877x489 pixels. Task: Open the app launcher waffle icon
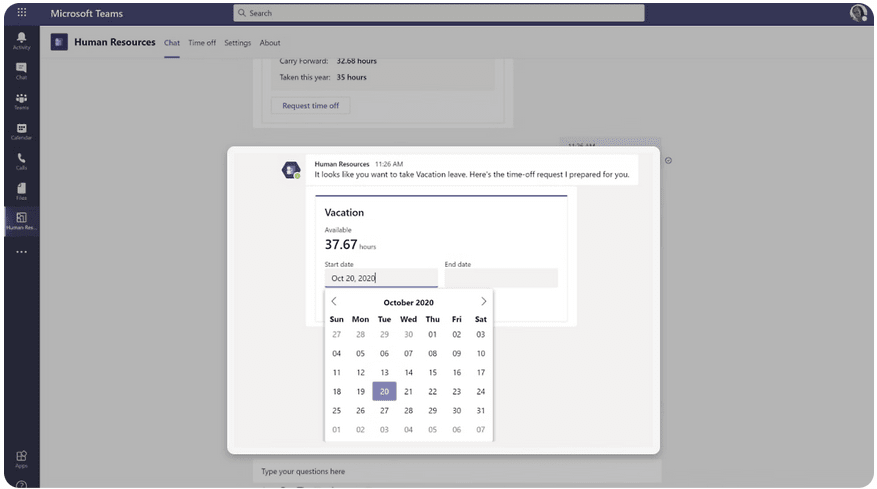click(21, 12)
